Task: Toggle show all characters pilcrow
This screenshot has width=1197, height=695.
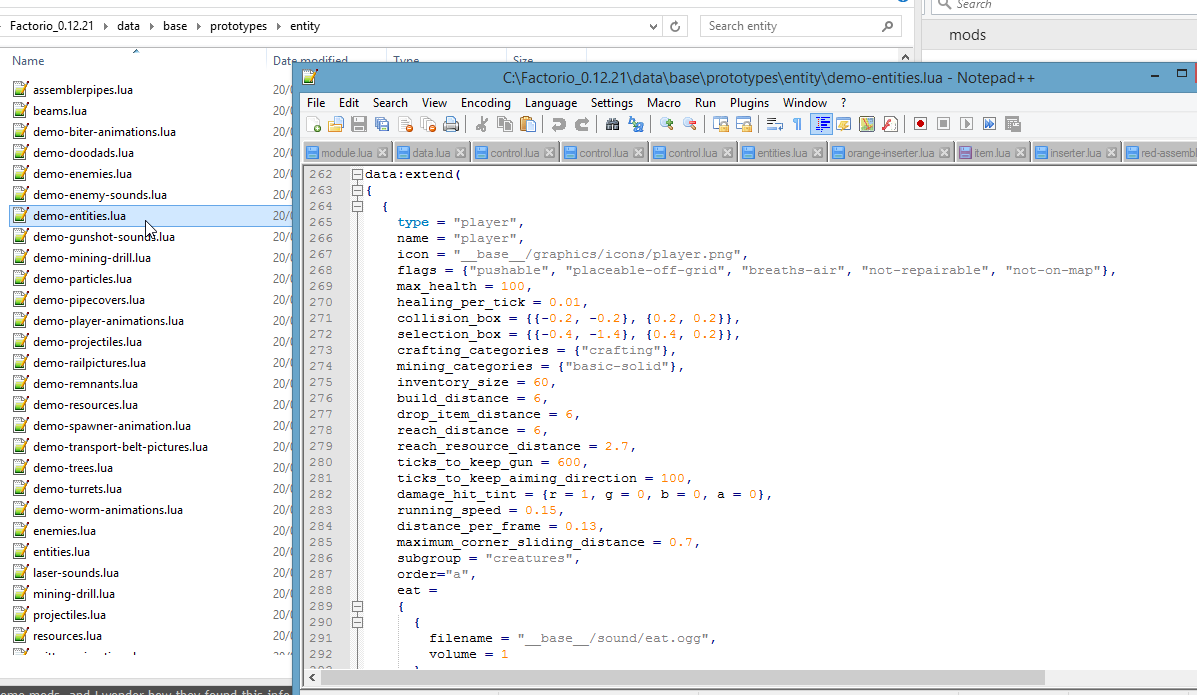Action: [x=797, y=124]
